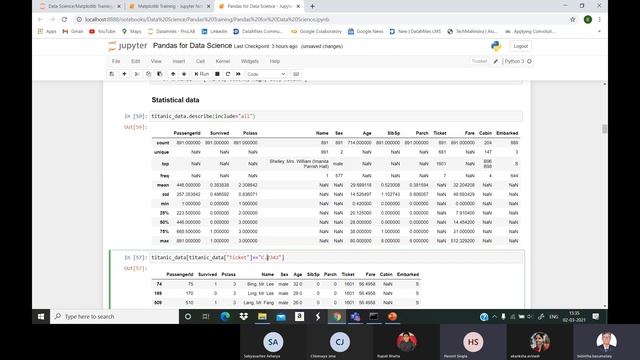This screenshot has height=360, width=640.
Task: Click the Embarked column header in describe output
Action: pyautogui.click(x=507, y=133)
